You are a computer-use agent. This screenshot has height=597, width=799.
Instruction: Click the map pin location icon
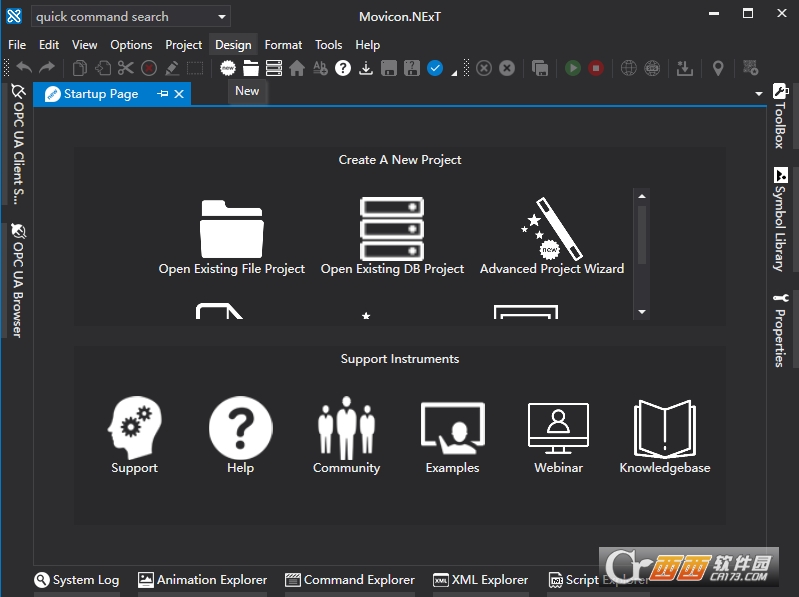[x=718, y=68]
